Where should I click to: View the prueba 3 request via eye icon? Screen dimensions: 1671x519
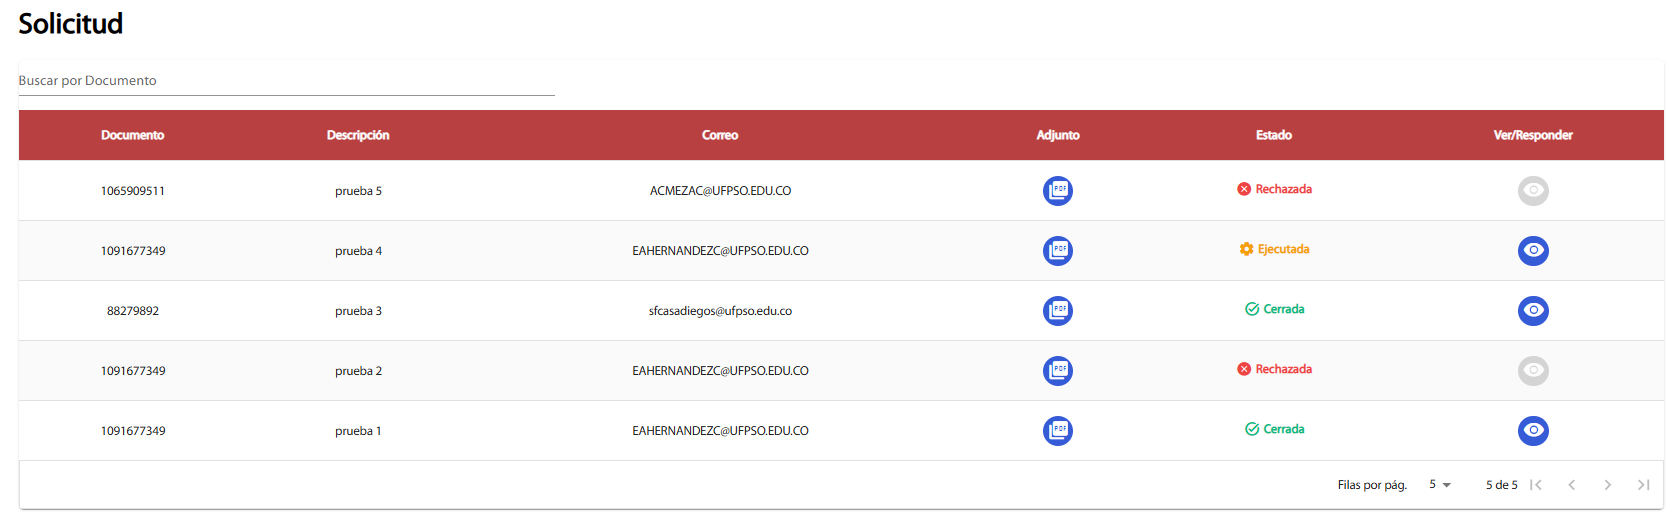[x=1532, y=310]
